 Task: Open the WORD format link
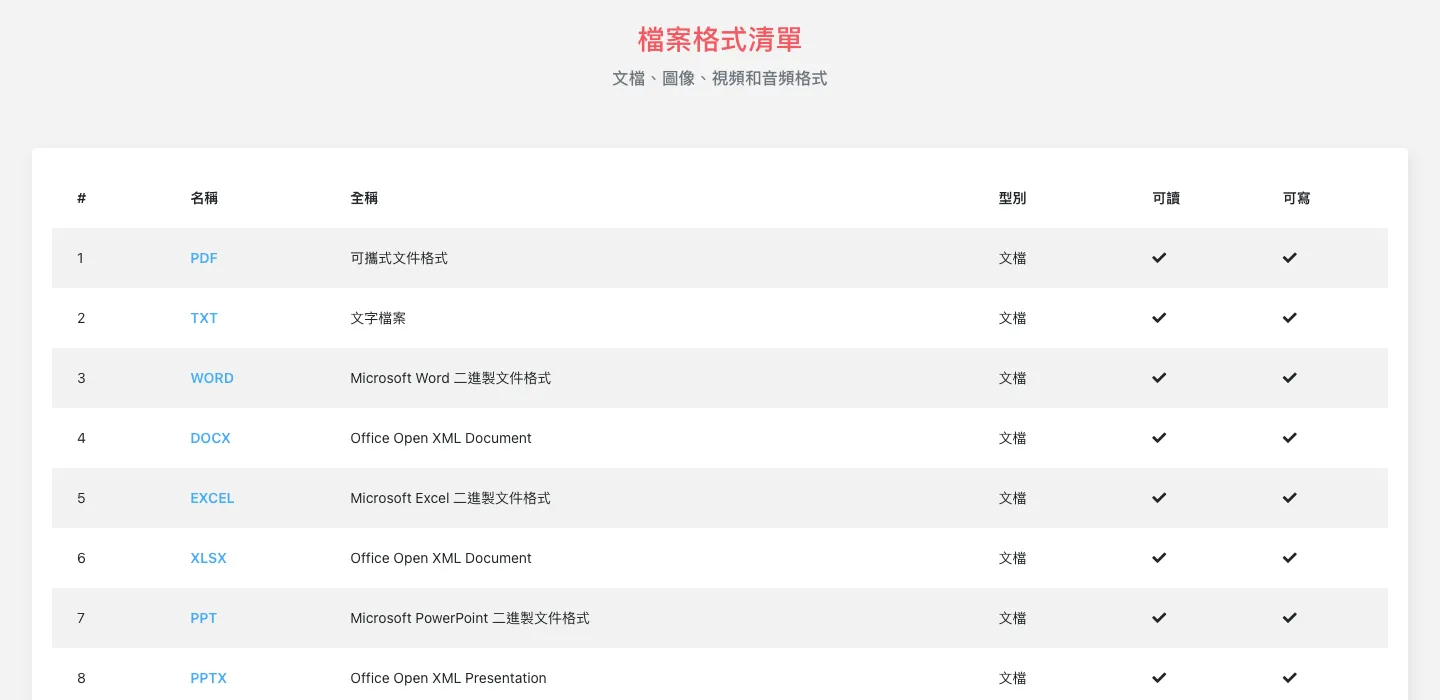point(212,378)
